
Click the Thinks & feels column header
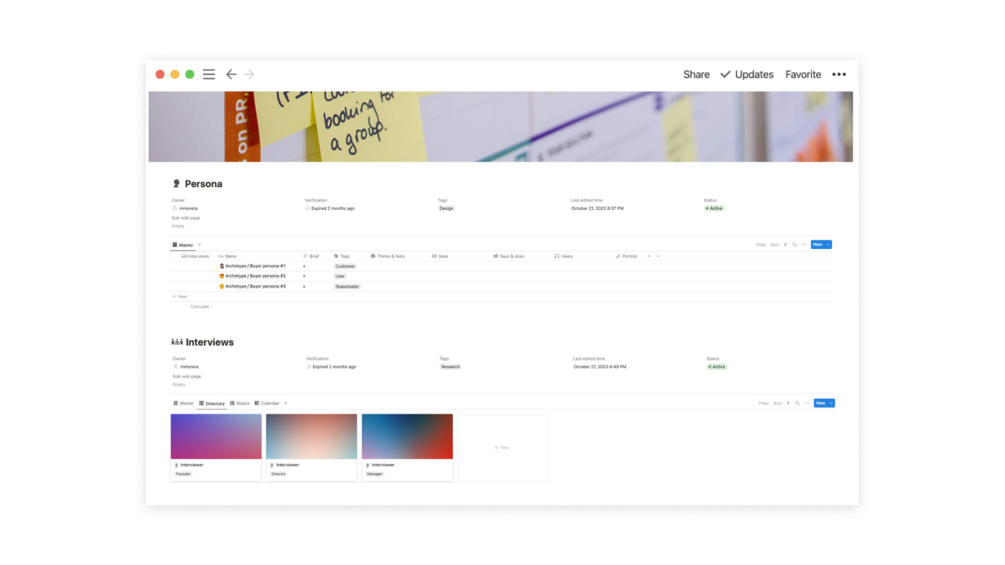(388, 256)
